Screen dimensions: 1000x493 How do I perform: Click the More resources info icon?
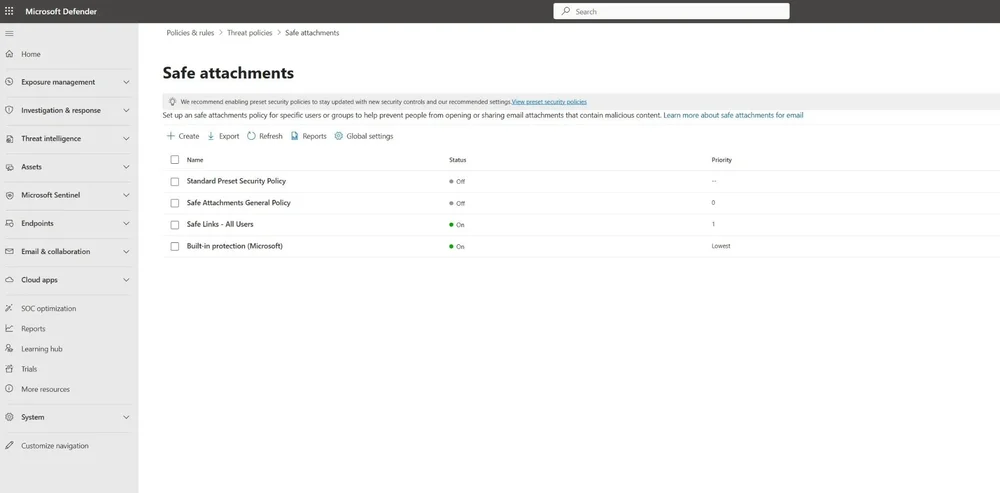click(9, 388)
